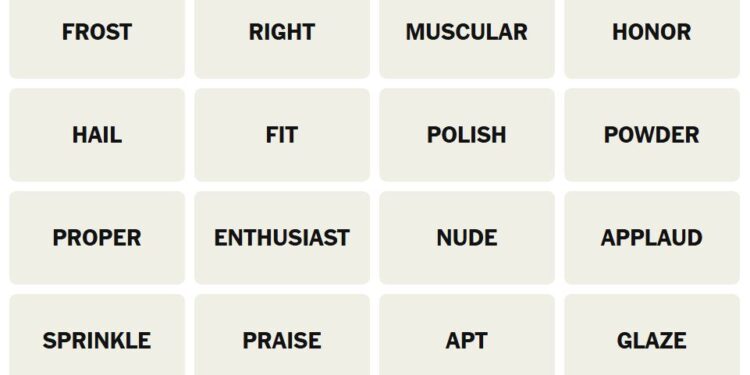
Task: Pick the ENTHUSIAST tile
Action: click(x=282, y=238)
